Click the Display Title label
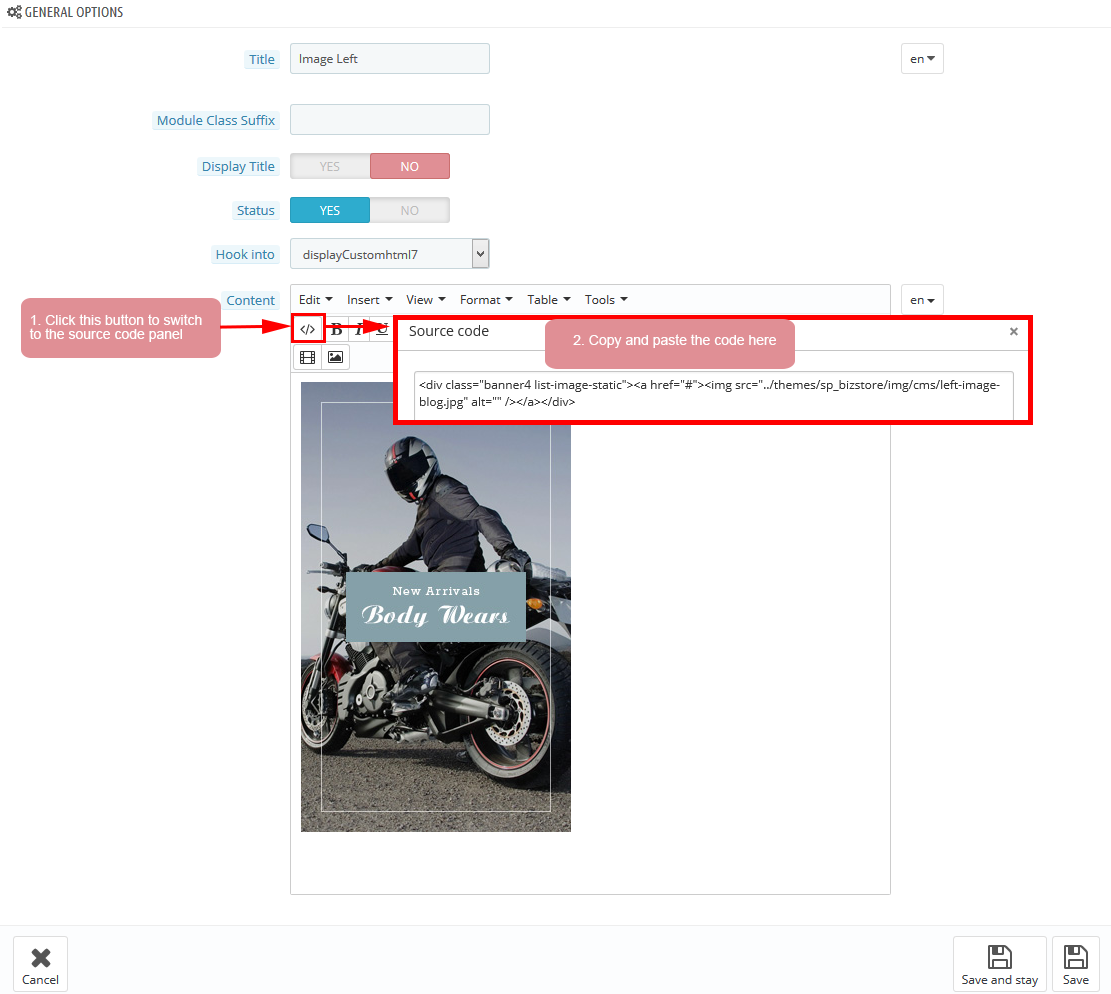The width and height of the screenshot is (1111, 994). click(238, 166)
